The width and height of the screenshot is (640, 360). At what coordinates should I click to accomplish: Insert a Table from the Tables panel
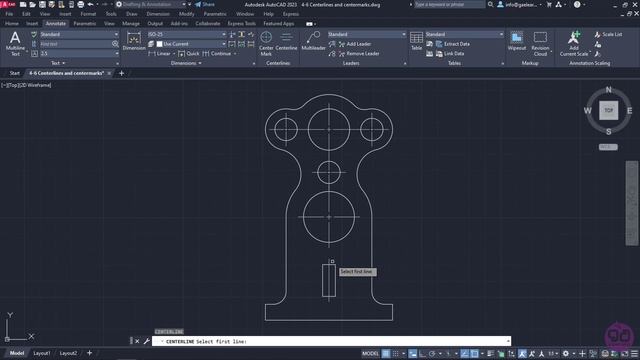416,41
